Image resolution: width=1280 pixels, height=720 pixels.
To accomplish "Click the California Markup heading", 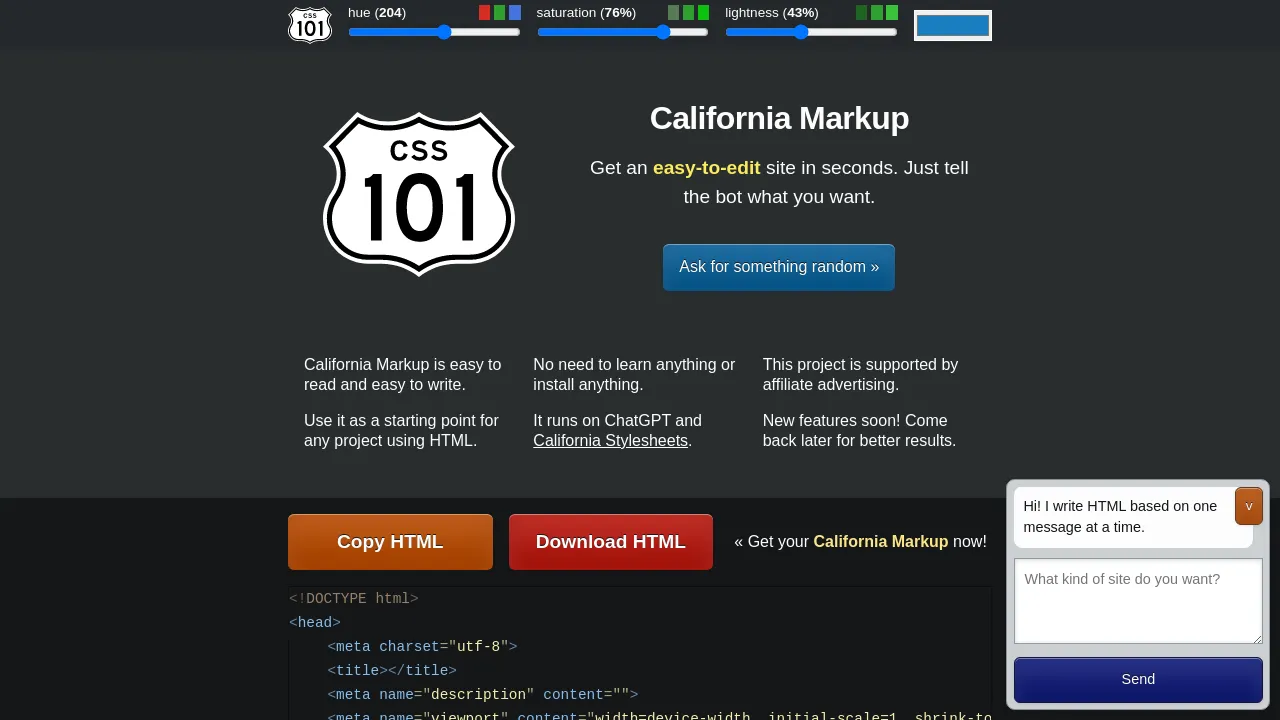I will point(779,118).
